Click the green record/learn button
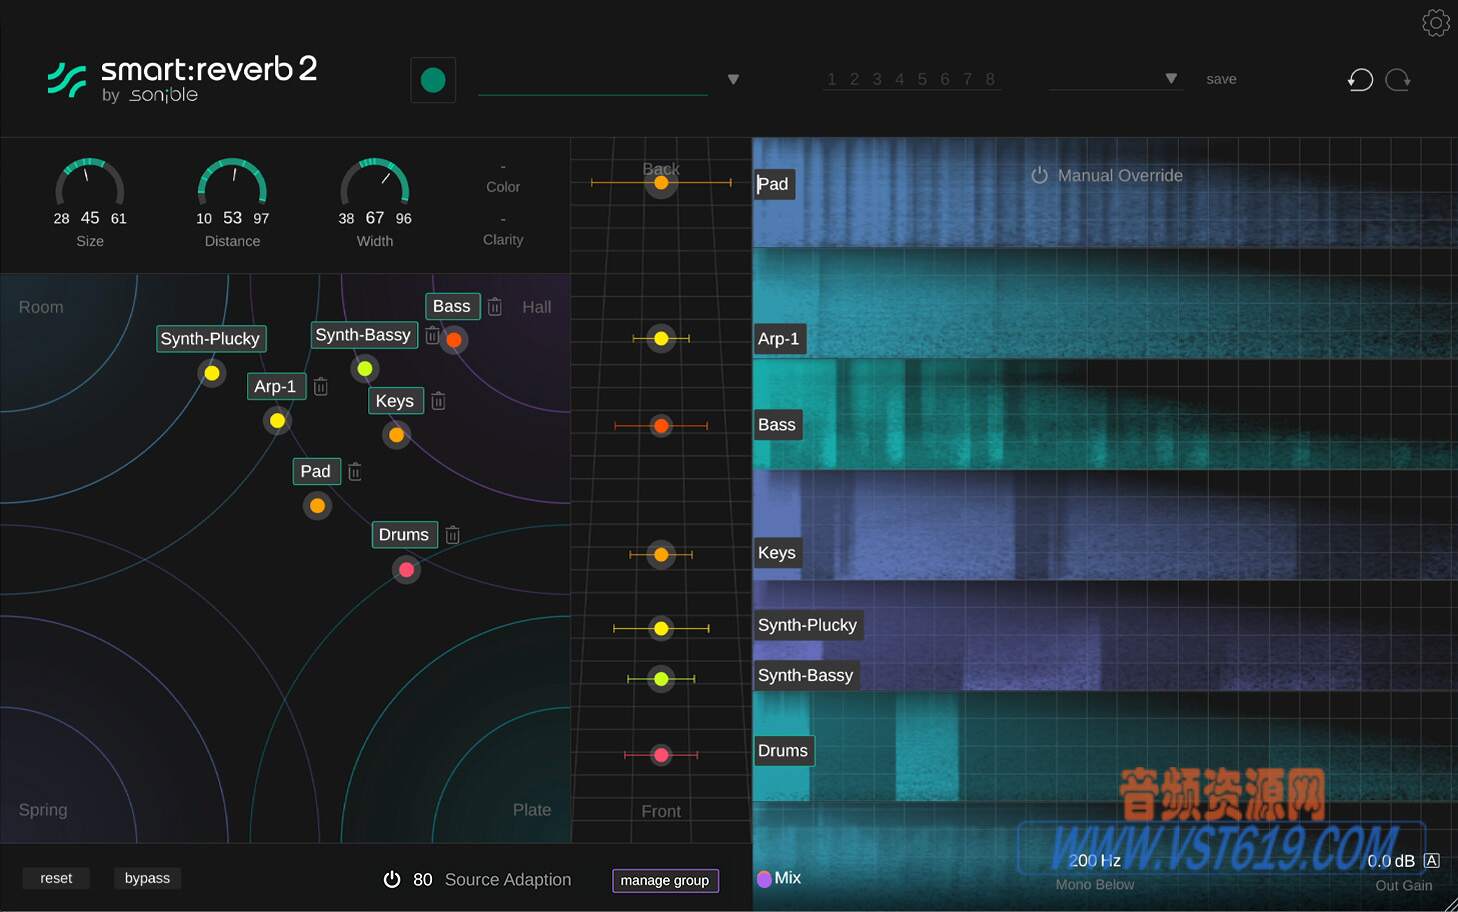 tap(433, 79)
